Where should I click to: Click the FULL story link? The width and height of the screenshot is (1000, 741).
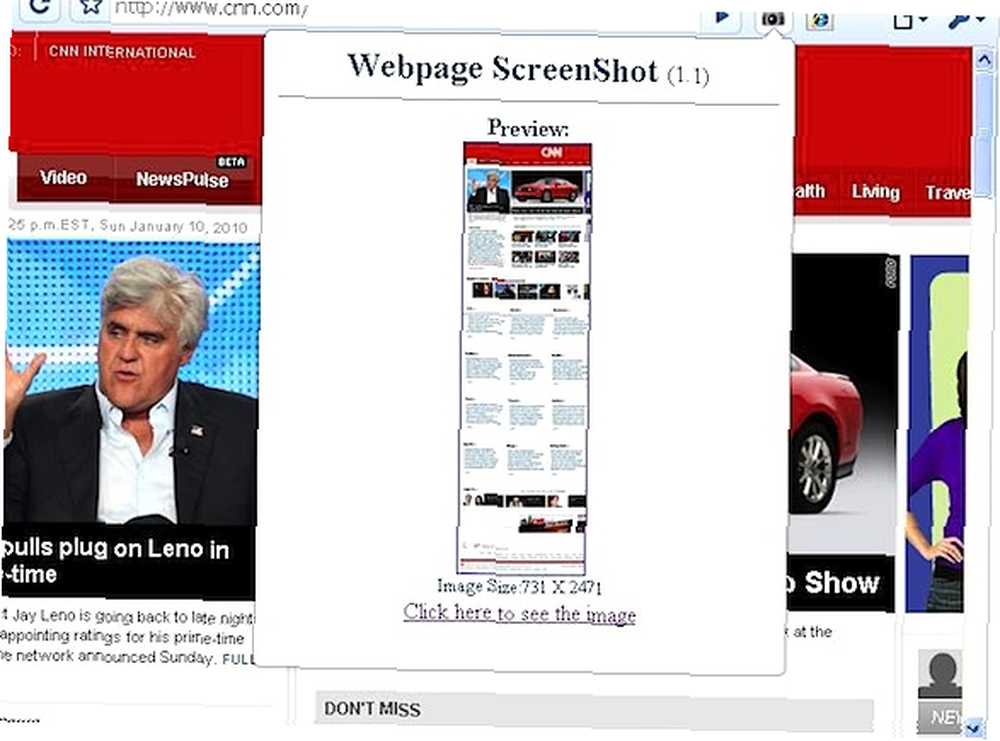[239, 659]
